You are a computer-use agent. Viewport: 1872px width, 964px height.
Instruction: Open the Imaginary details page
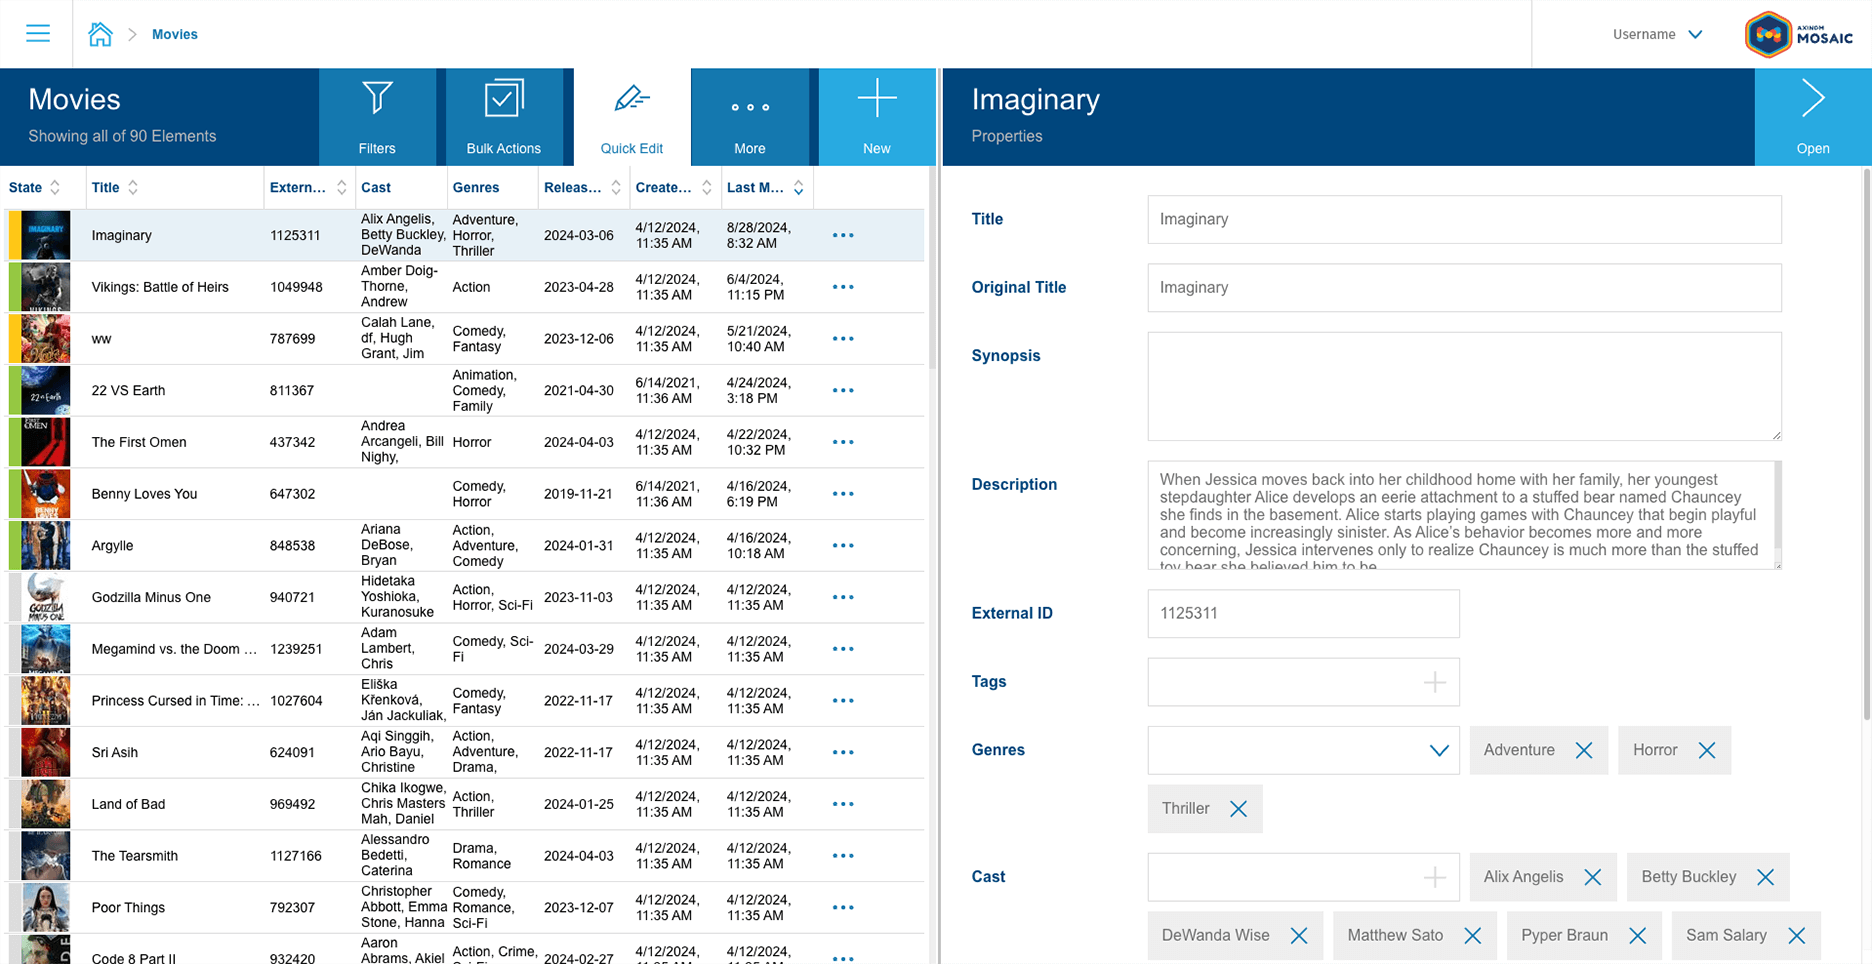tap(1812, 117)
